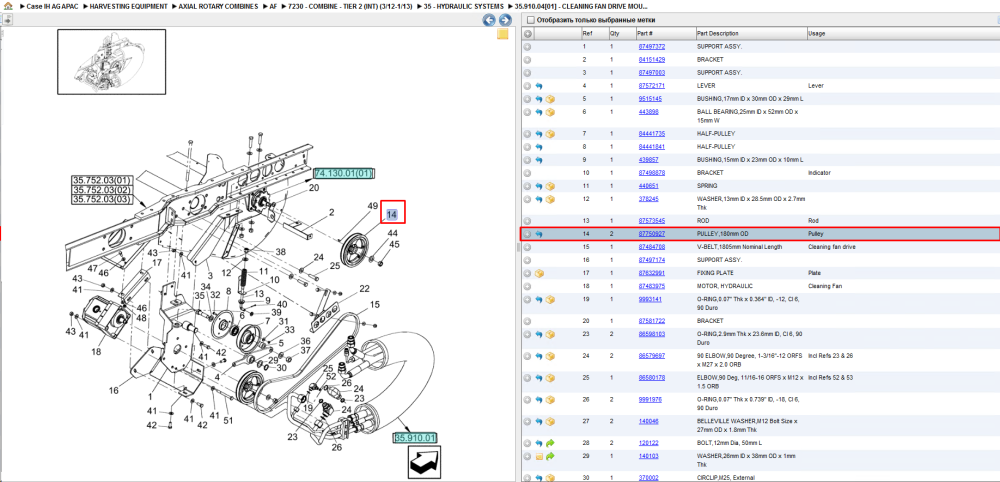Click the blue arrow icon in ref 9 row
The height and width of the screenshot is (482, 1000).
(539, 159)
